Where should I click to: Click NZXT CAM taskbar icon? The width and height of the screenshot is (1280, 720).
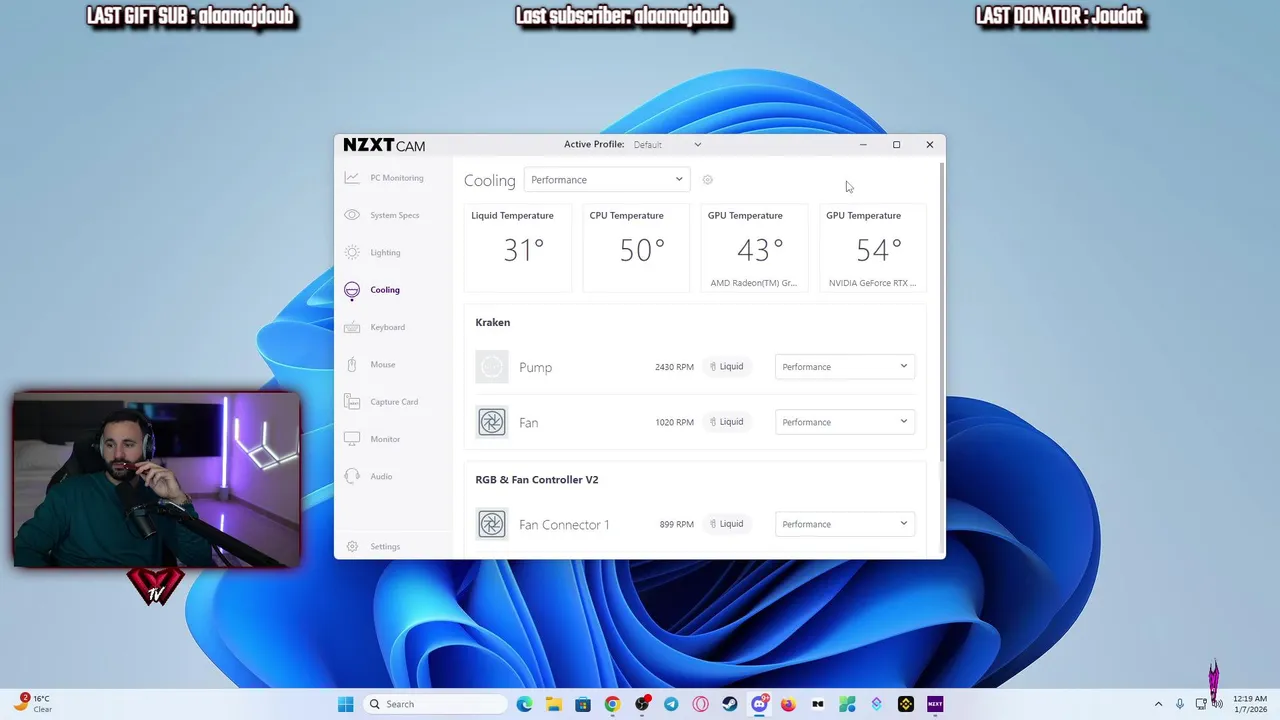click(x=935, y=704)
